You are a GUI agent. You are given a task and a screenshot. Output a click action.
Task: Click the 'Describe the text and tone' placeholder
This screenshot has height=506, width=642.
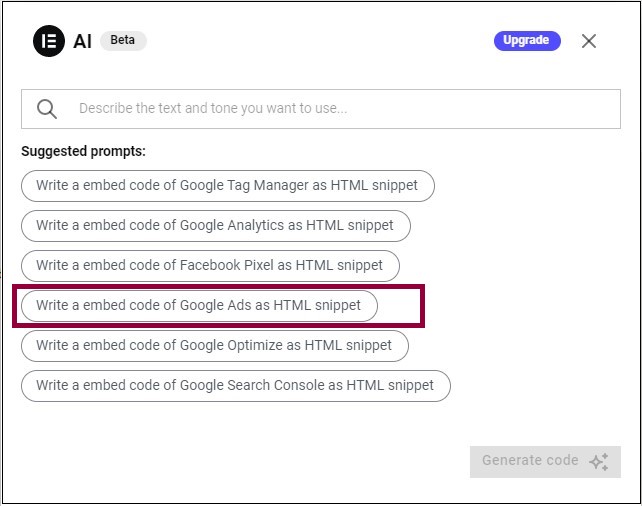(x=213, y=108)
